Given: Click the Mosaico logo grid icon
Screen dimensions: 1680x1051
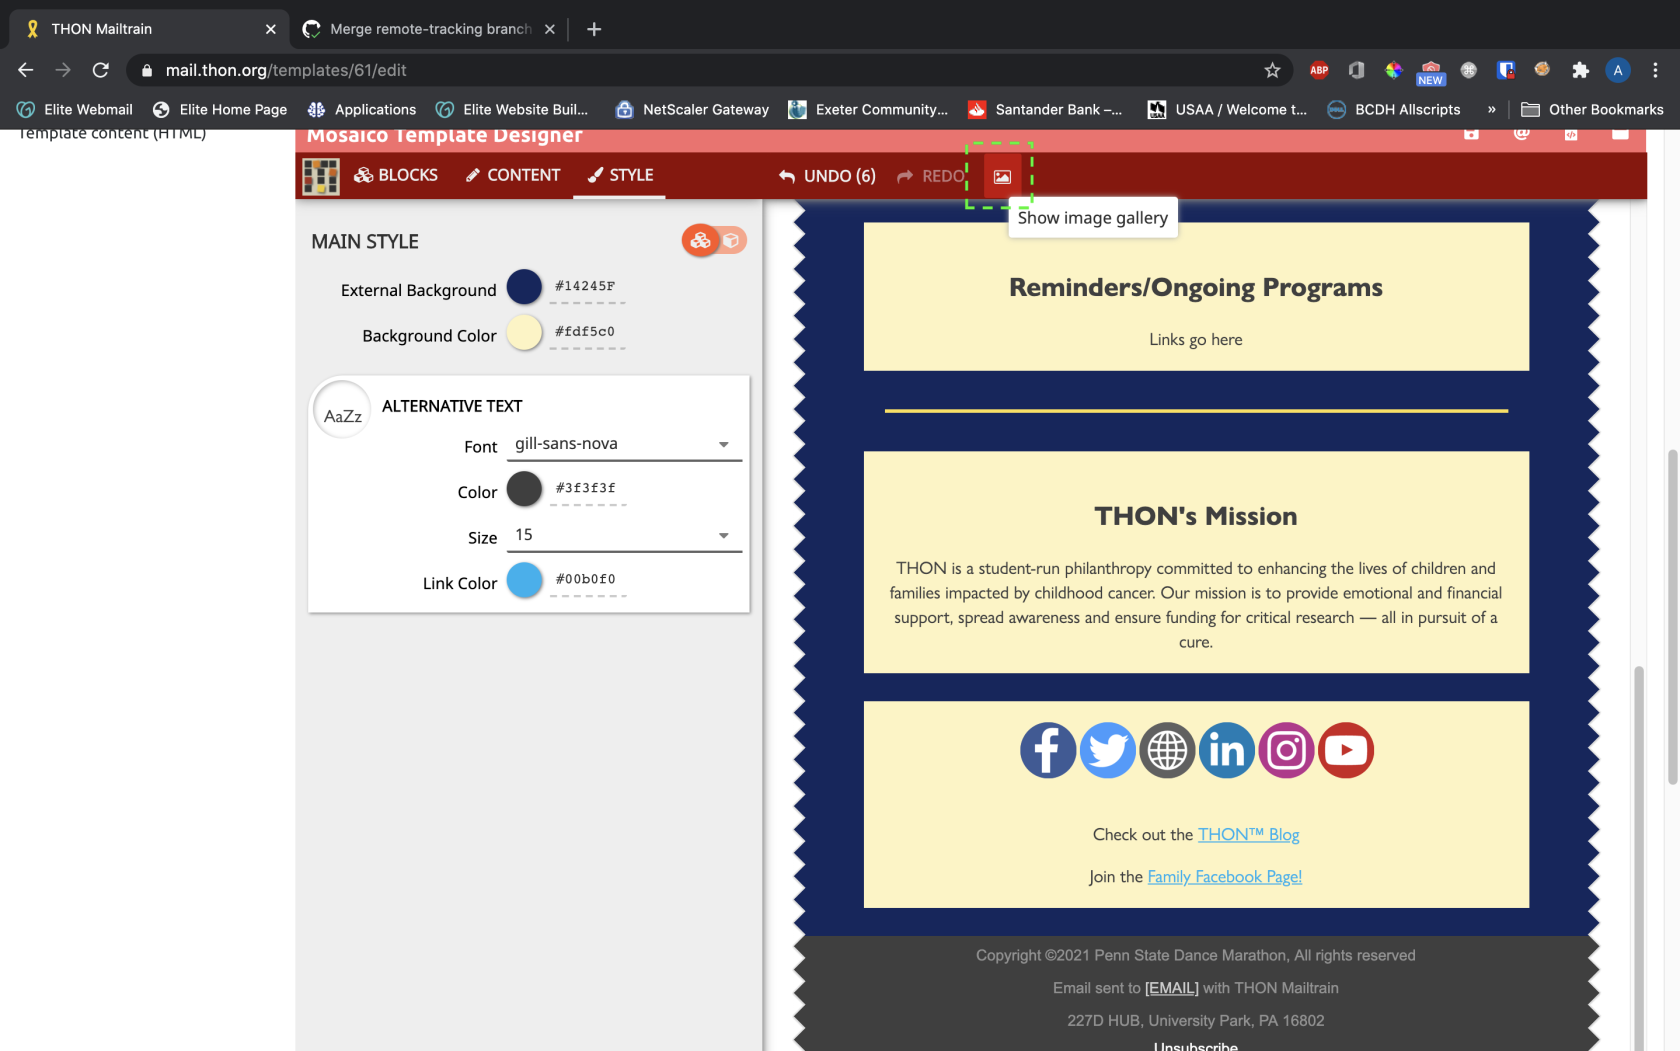Looking at the screenshot, I should tap(321, 176).
